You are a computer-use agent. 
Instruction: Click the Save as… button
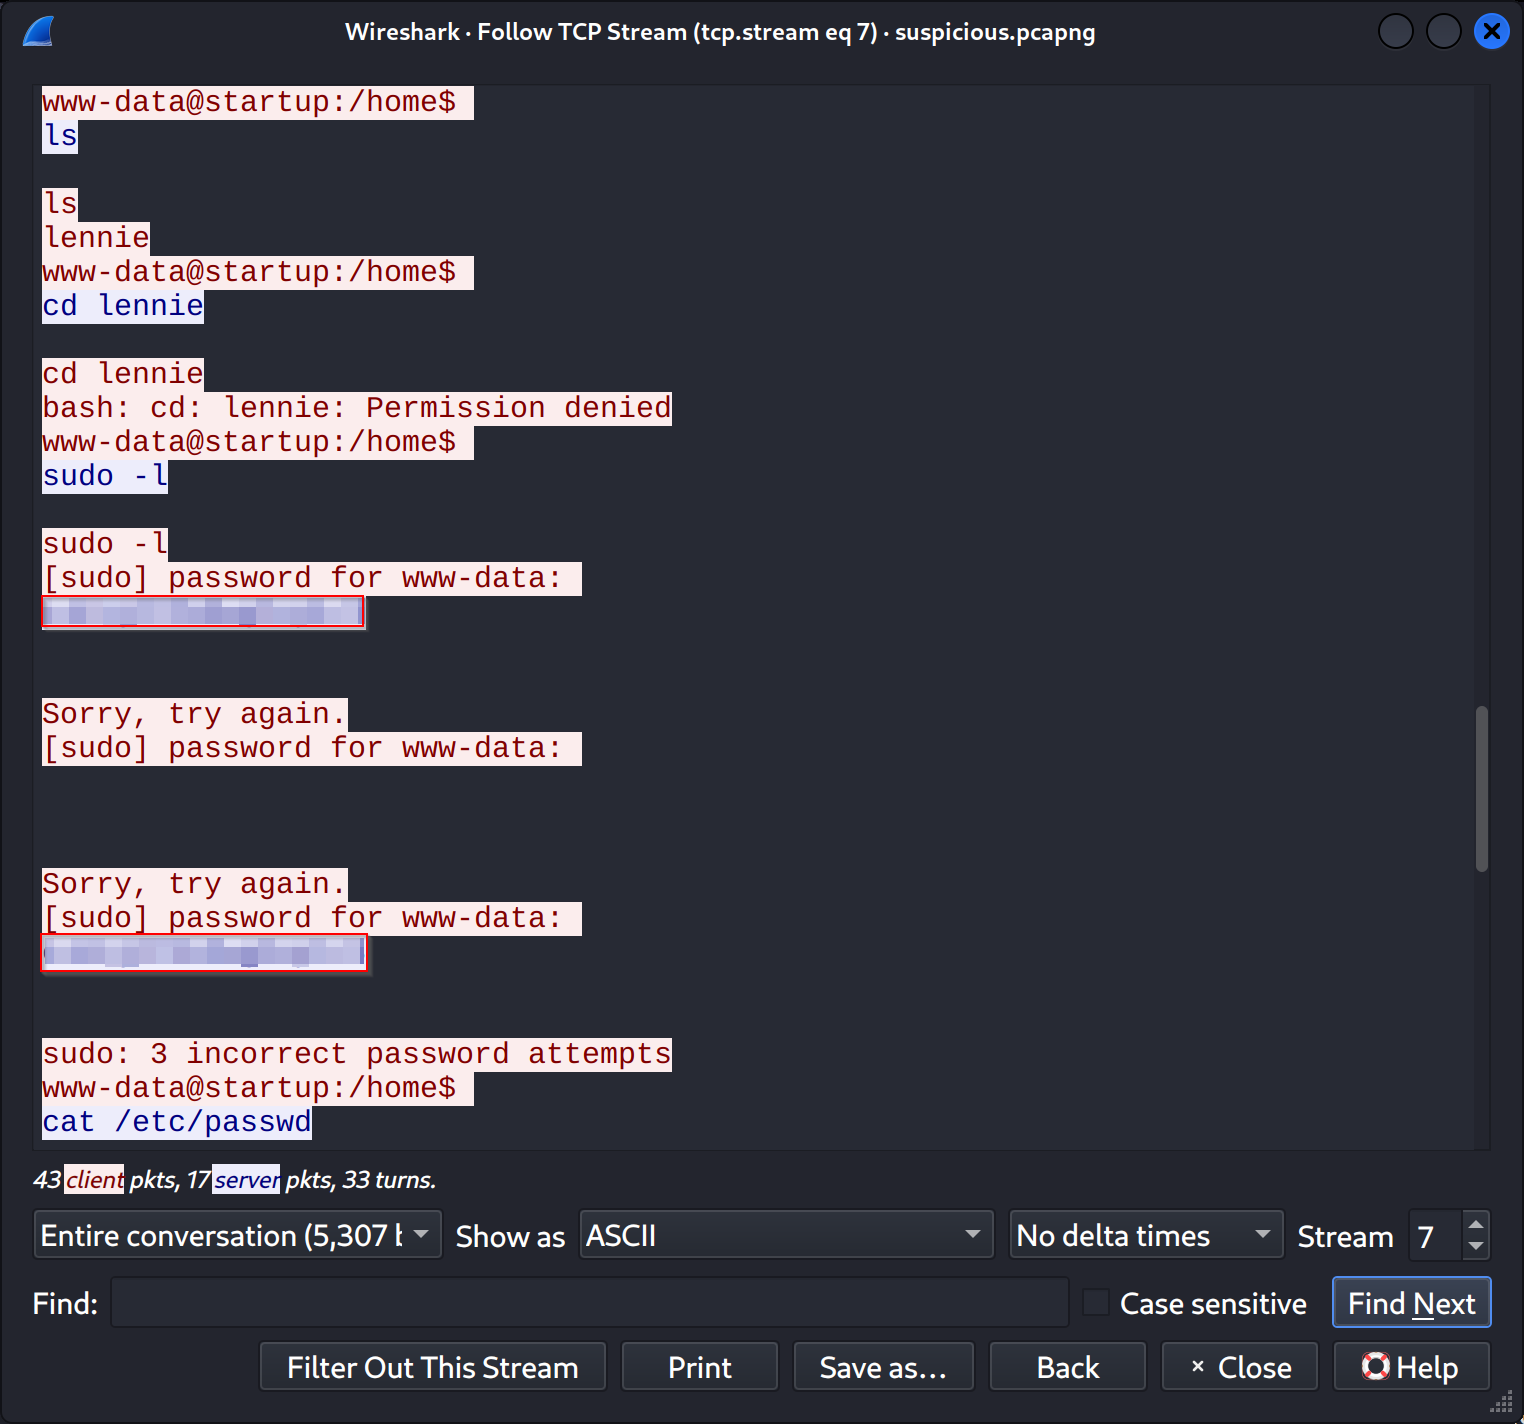[883, 1367]
